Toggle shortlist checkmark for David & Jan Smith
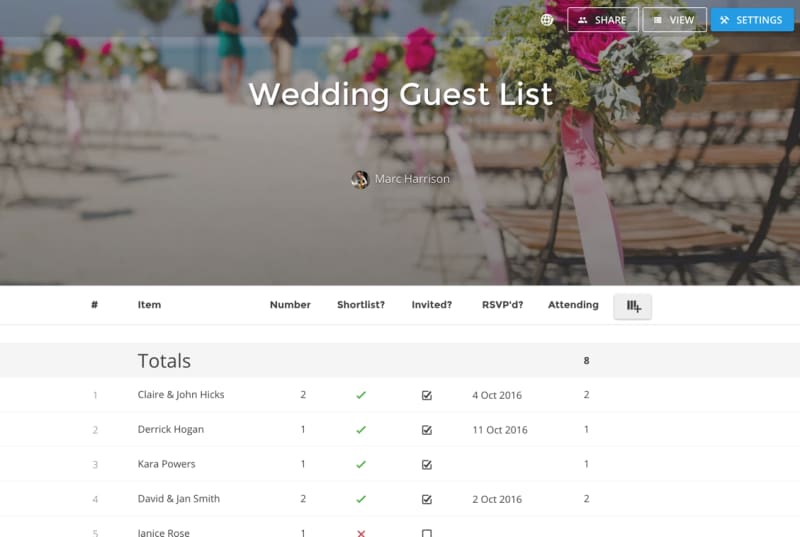 [x=361, y=499]
